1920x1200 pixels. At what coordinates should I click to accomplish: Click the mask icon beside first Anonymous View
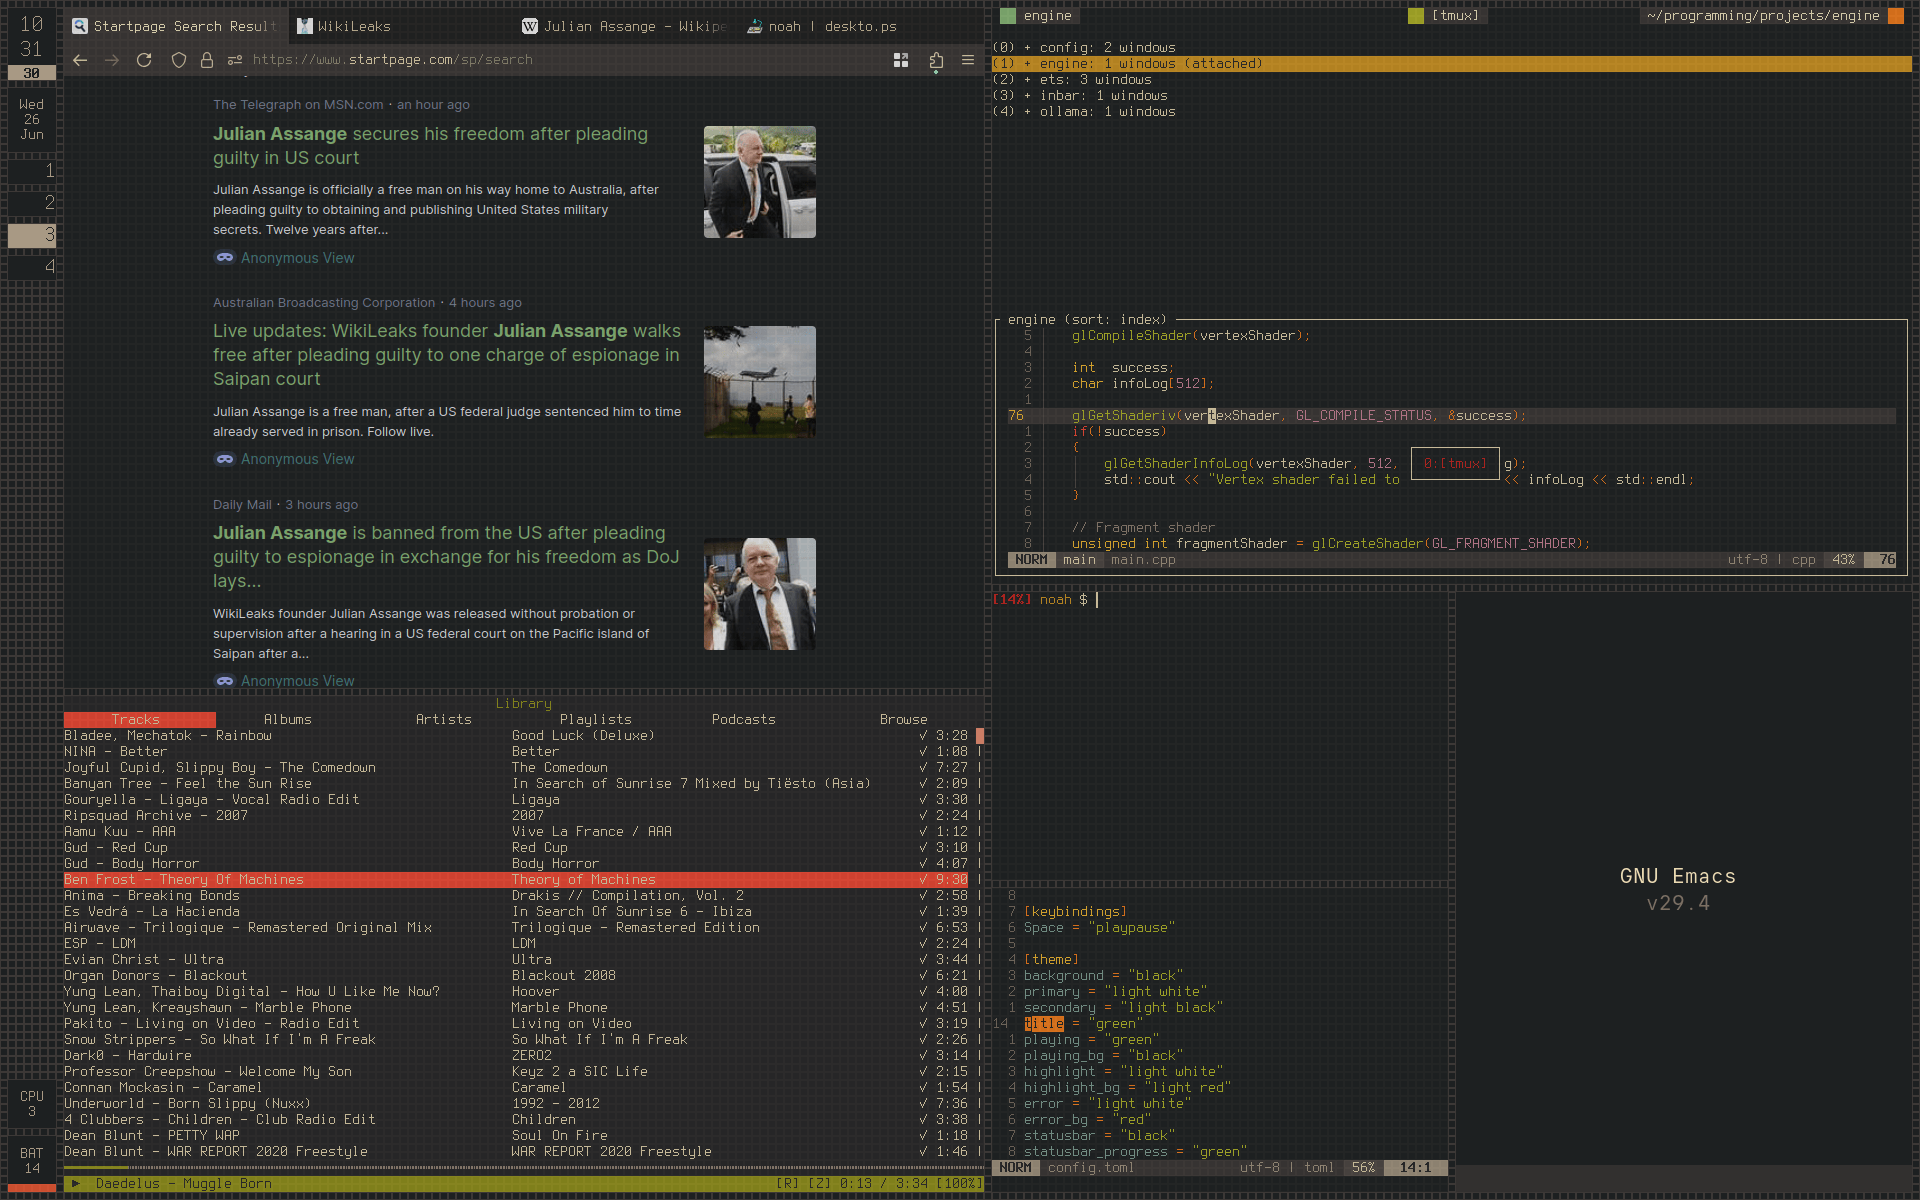pos(225,258)
